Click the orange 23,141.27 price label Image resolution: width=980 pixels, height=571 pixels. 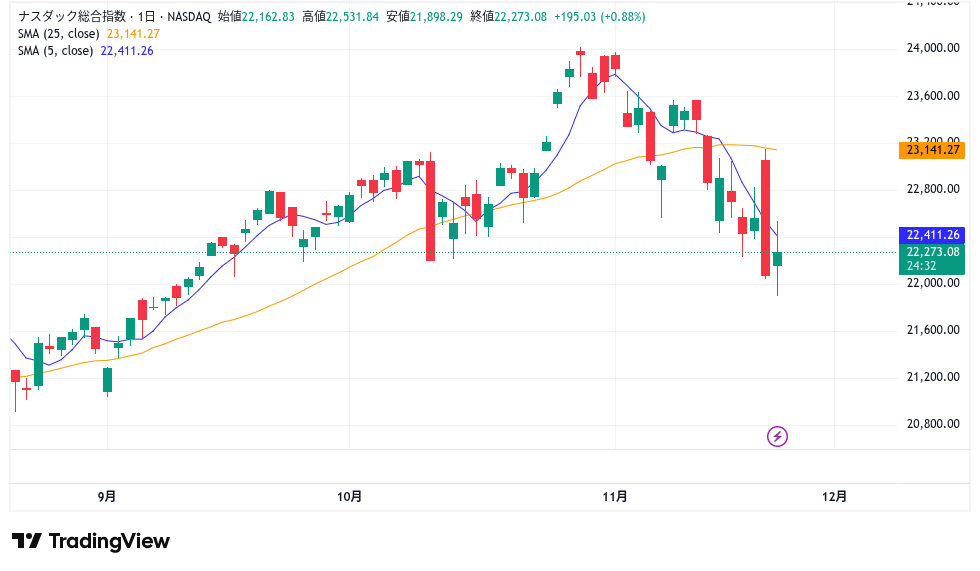(x=932, y=150)
